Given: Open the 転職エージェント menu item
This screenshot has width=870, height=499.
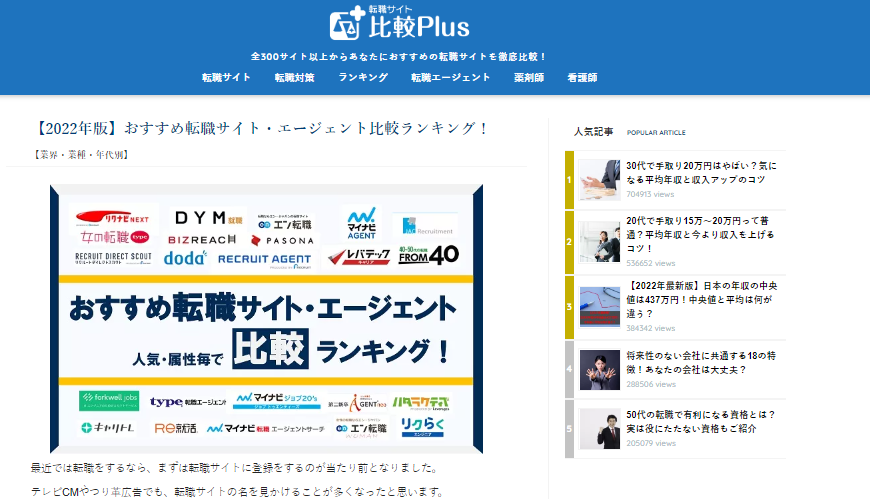Looking at the screenshot, I should [451, 78].
